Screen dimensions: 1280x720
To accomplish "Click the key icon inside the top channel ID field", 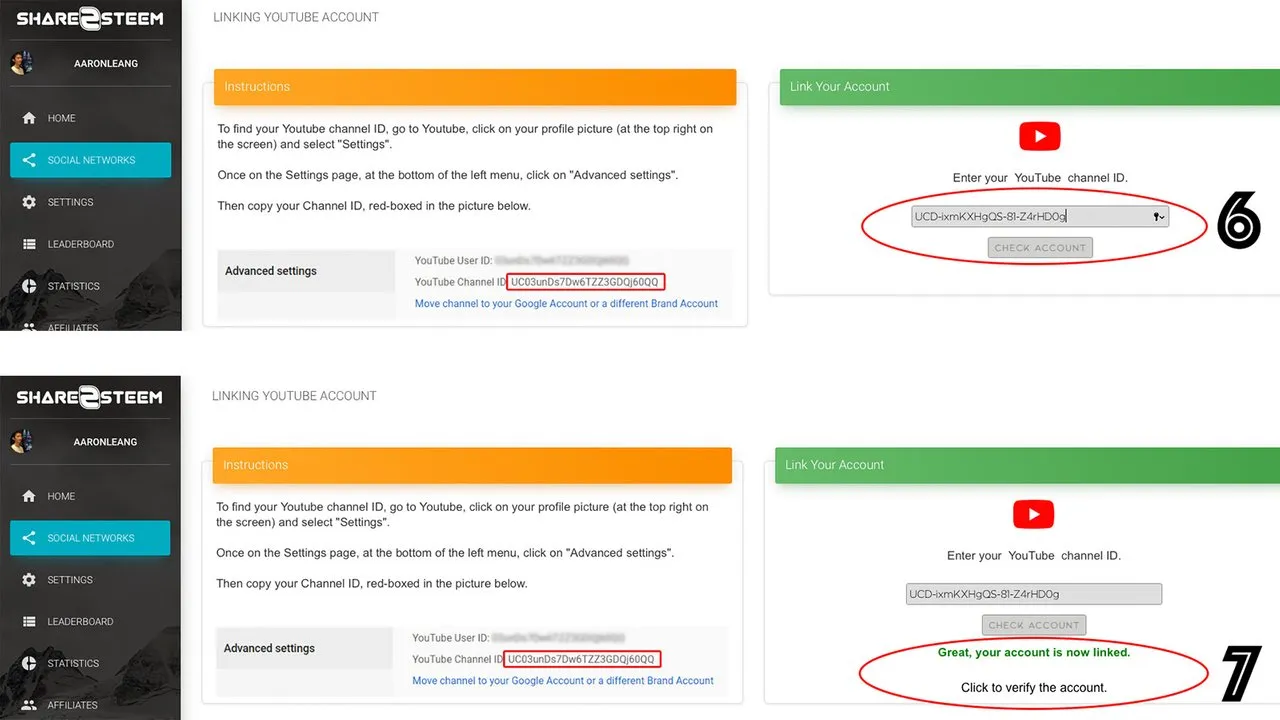I will coord(1158,216).
